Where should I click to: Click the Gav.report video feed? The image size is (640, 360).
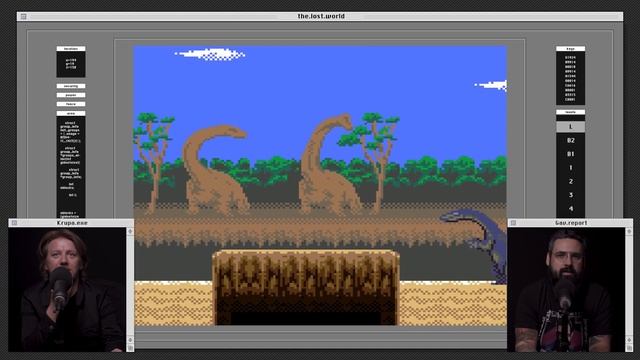(x=567, y=289)
